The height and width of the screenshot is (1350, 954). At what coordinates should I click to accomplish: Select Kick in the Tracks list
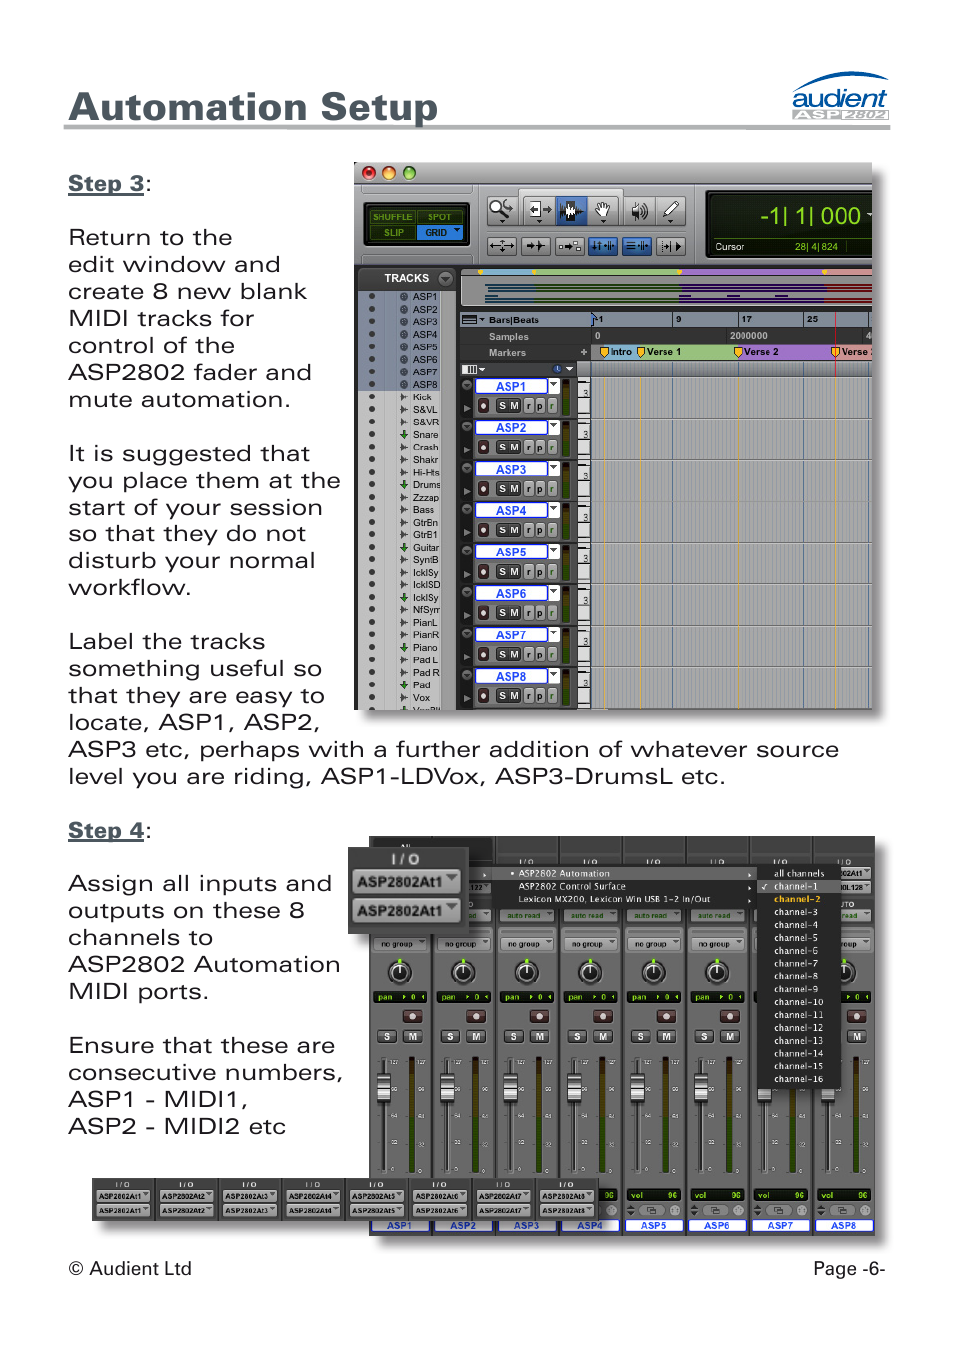point(422,397)
